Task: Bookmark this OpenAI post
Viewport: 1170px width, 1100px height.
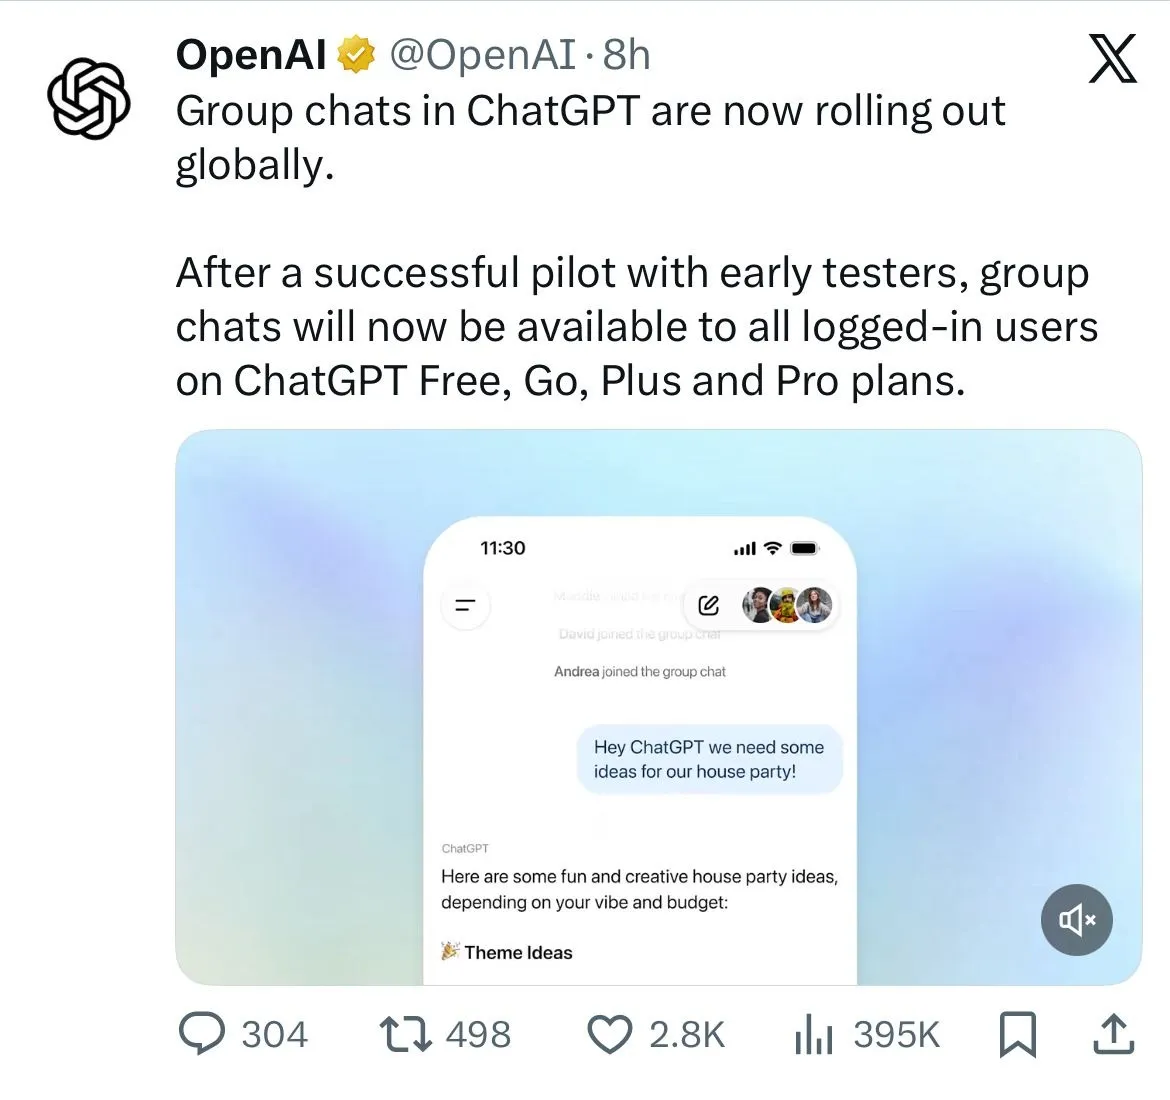Action: [1017, 1034]
